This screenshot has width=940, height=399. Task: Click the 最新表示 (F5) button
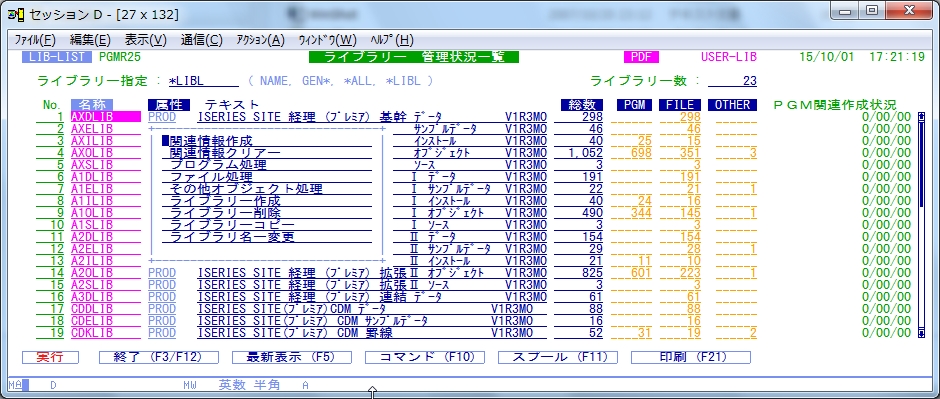click(x=292, y=357)
